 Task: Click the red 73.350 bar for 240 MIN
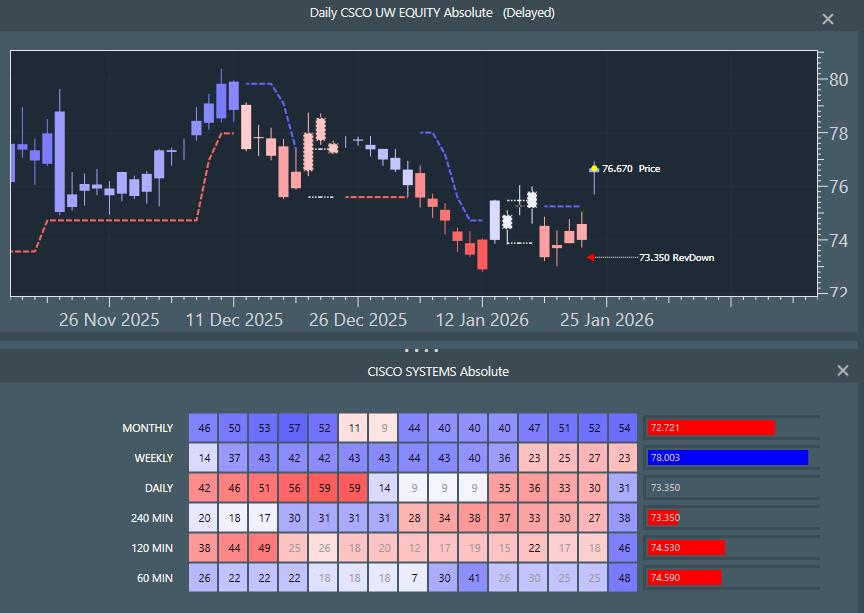click(663, 518)
